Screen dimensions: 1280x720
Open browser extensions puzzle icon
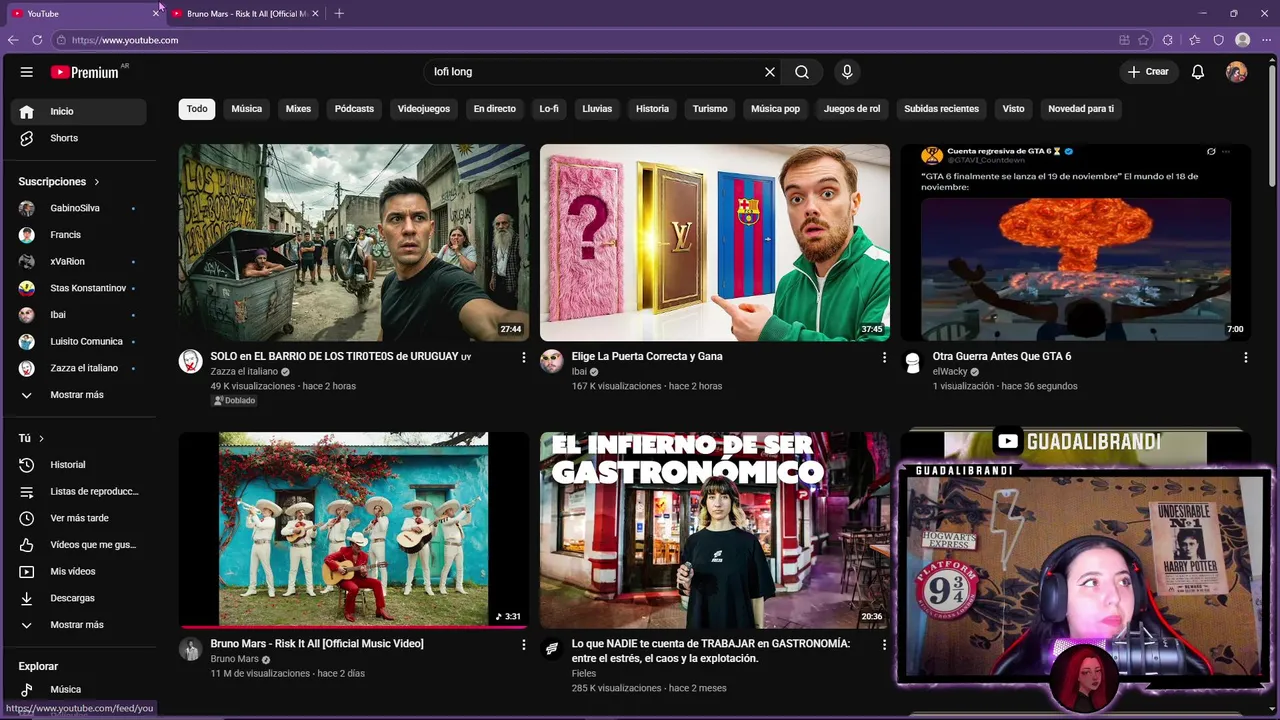pos(1168,40)
